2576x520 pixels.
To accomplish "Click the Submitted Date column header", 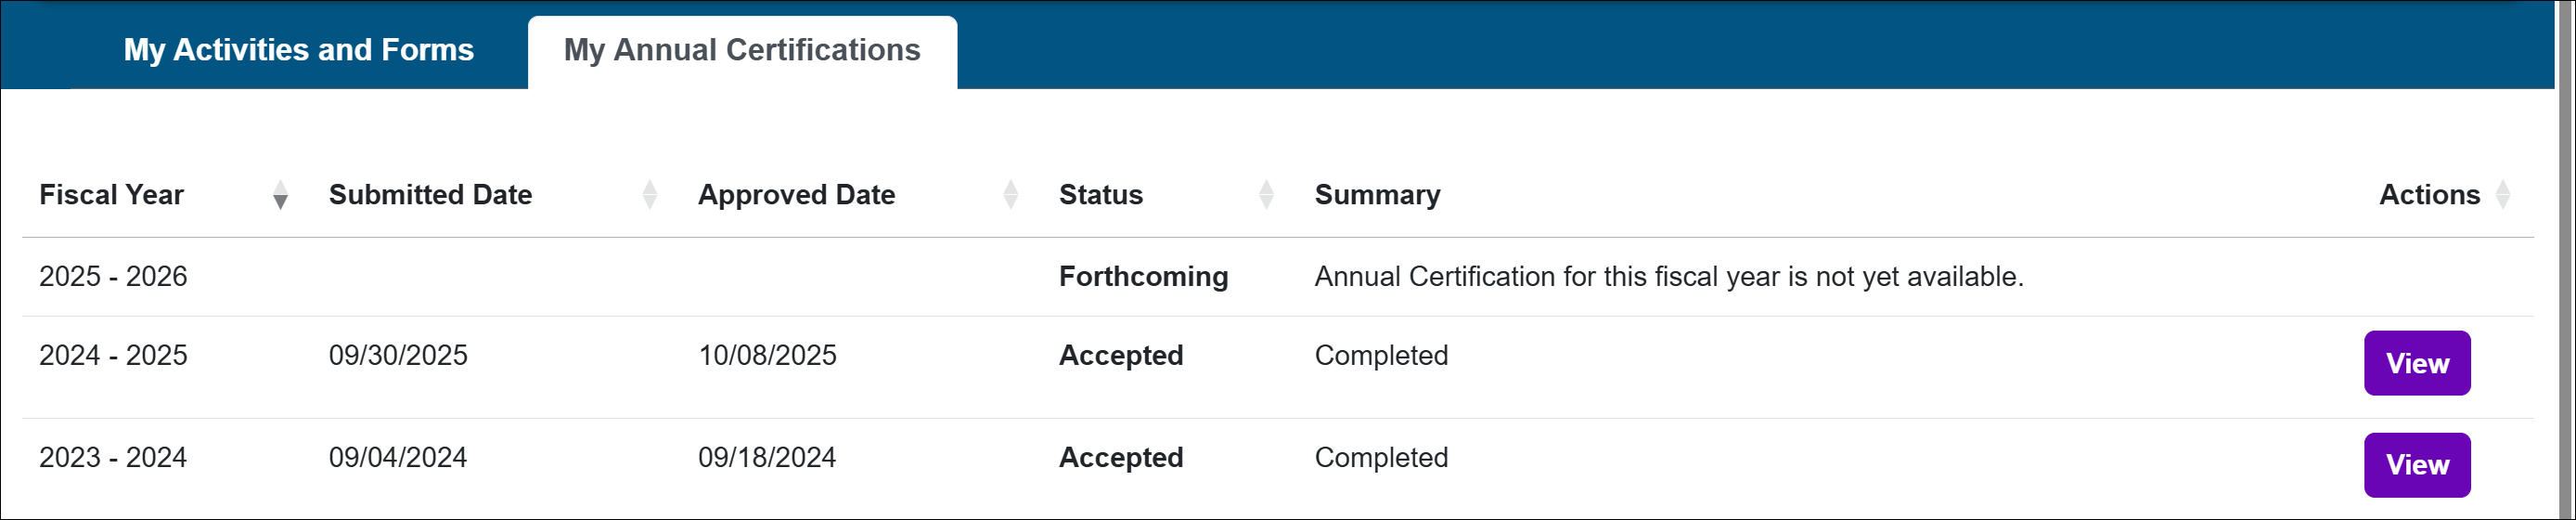I will click(x=430, y=194).
